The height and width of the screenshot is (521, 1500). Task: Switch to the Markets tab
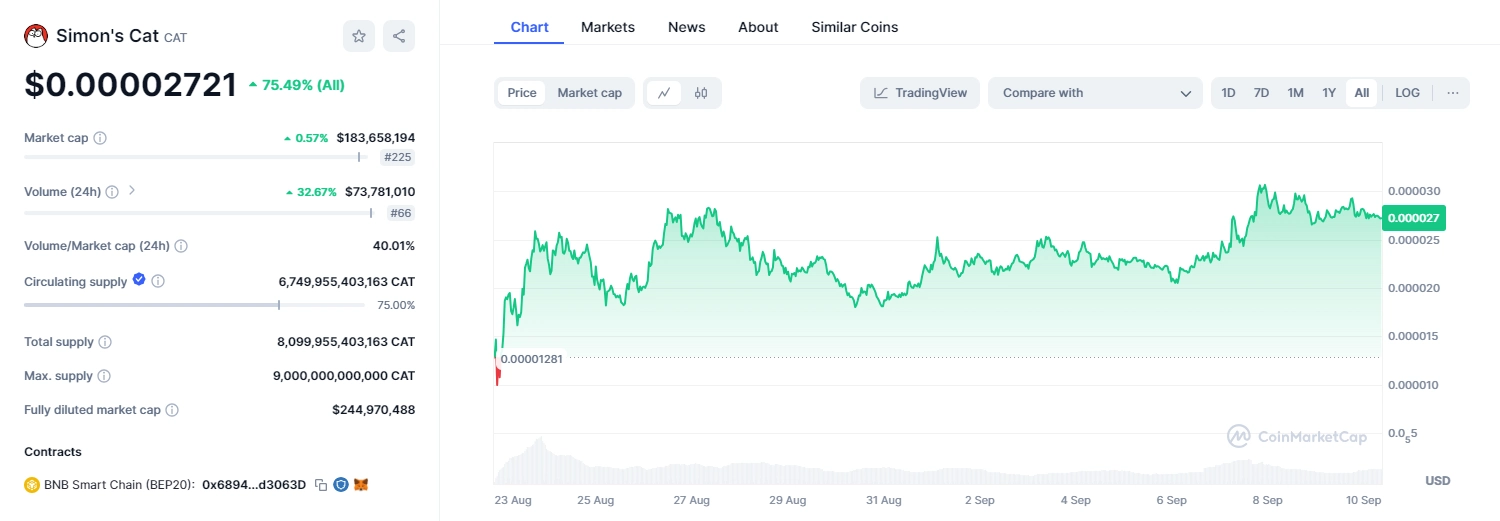coord(607,27)
